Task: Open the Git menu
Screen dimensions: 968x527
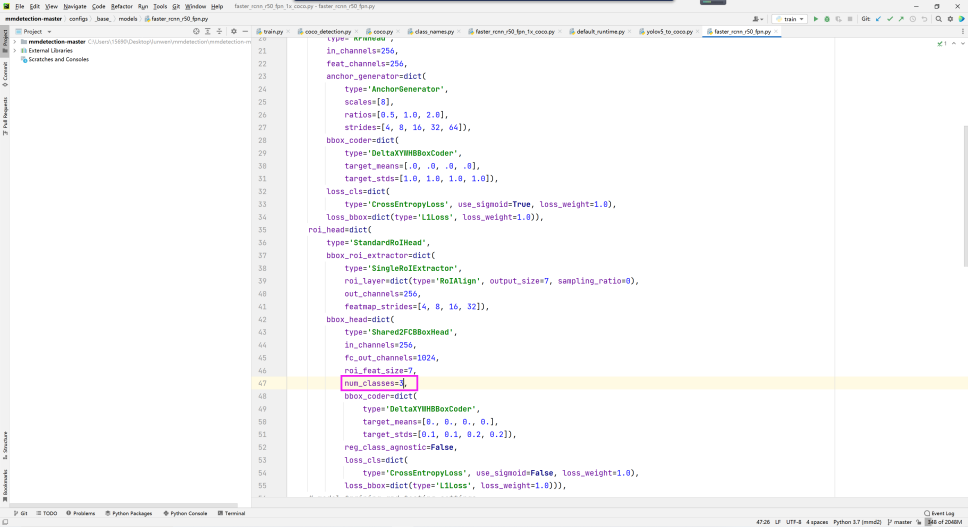Action: point(176,6)
